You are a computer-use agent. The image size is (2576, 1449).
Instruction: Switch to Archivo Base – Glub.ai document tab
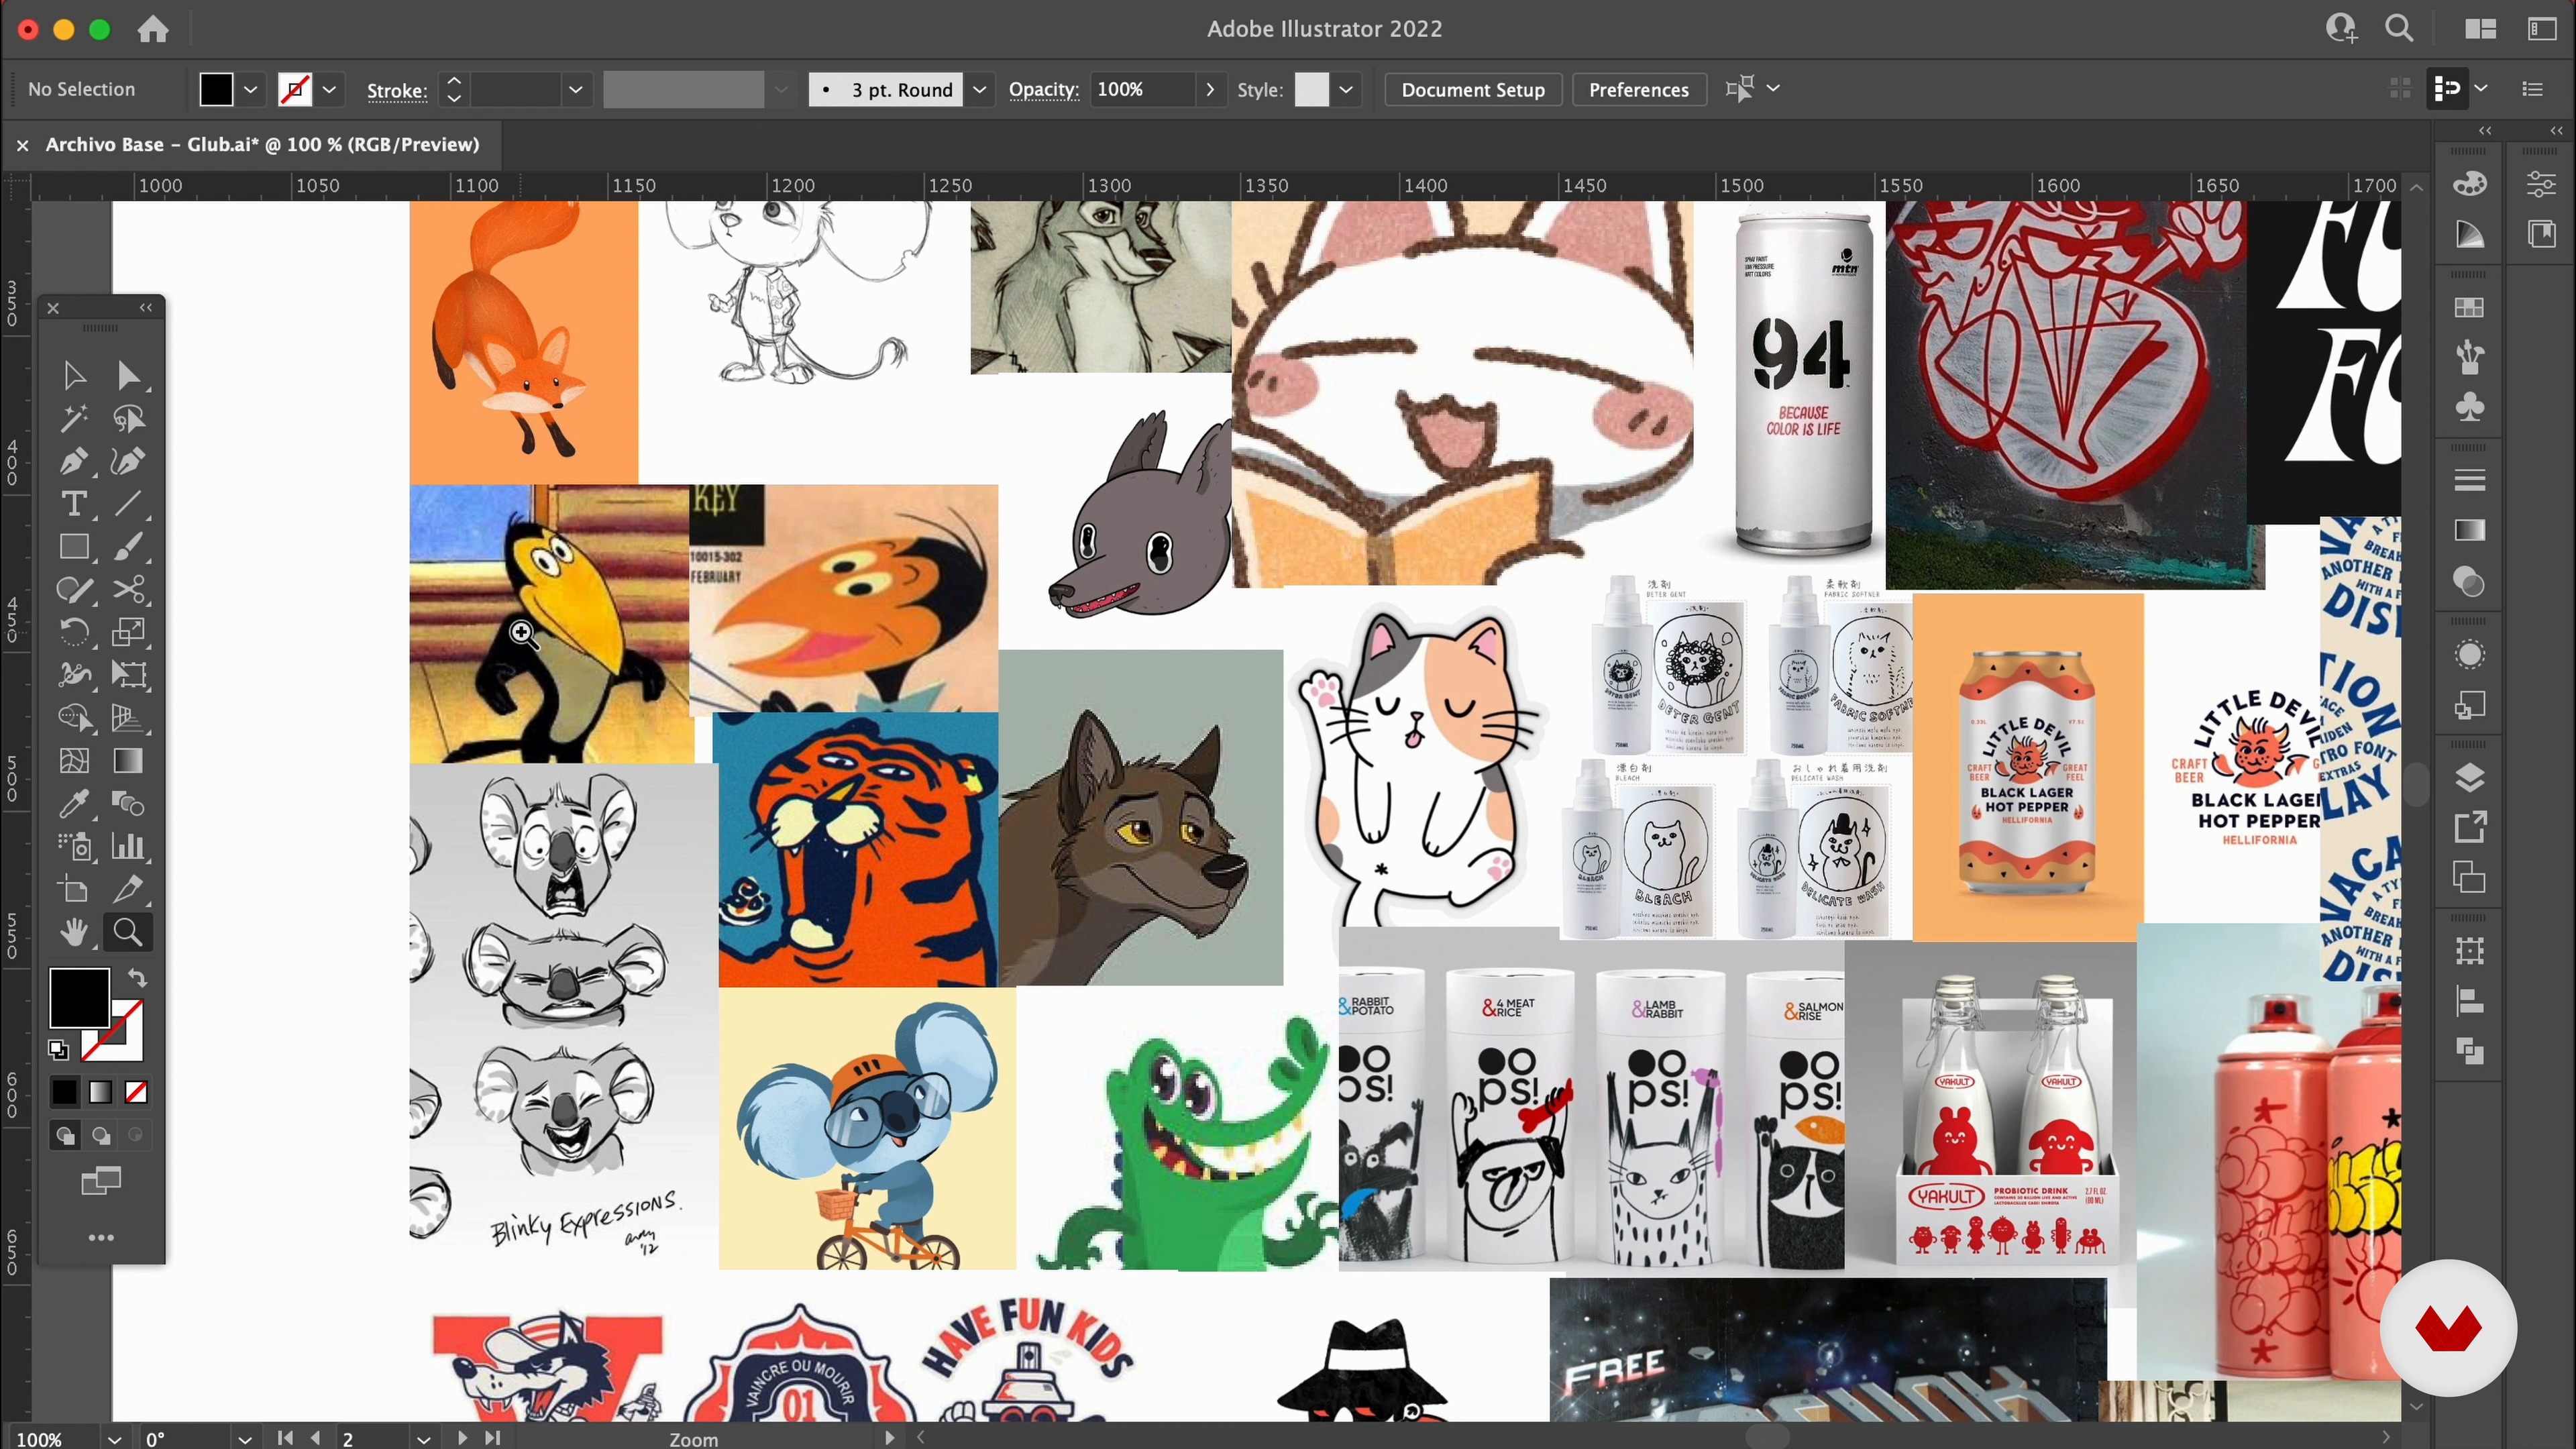(x=262, y=144)
